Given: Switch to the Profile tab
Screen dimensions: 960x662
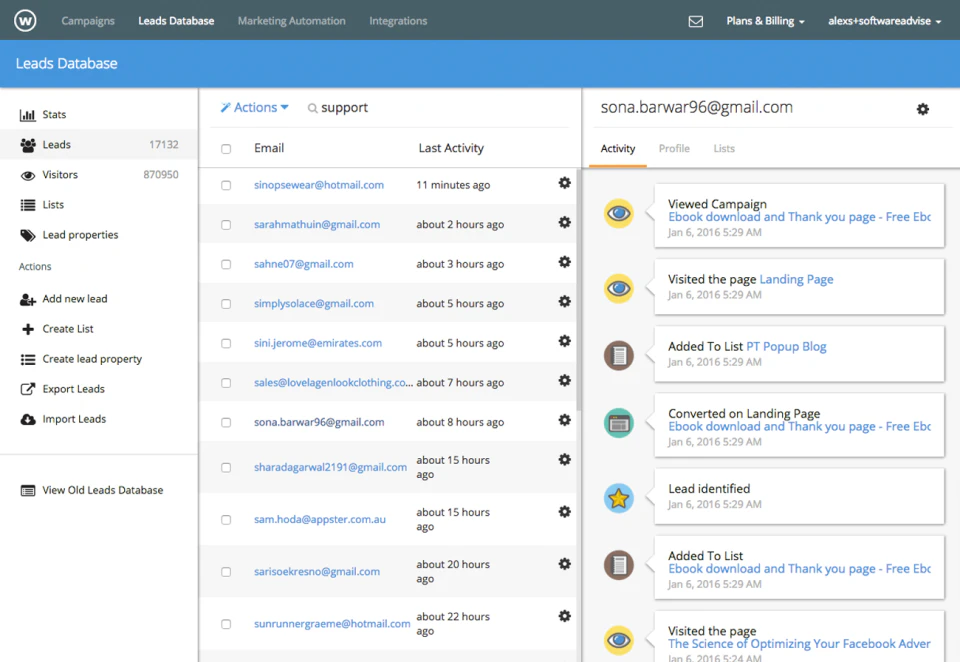Looking at the screenshot, I should click(674, 147).
